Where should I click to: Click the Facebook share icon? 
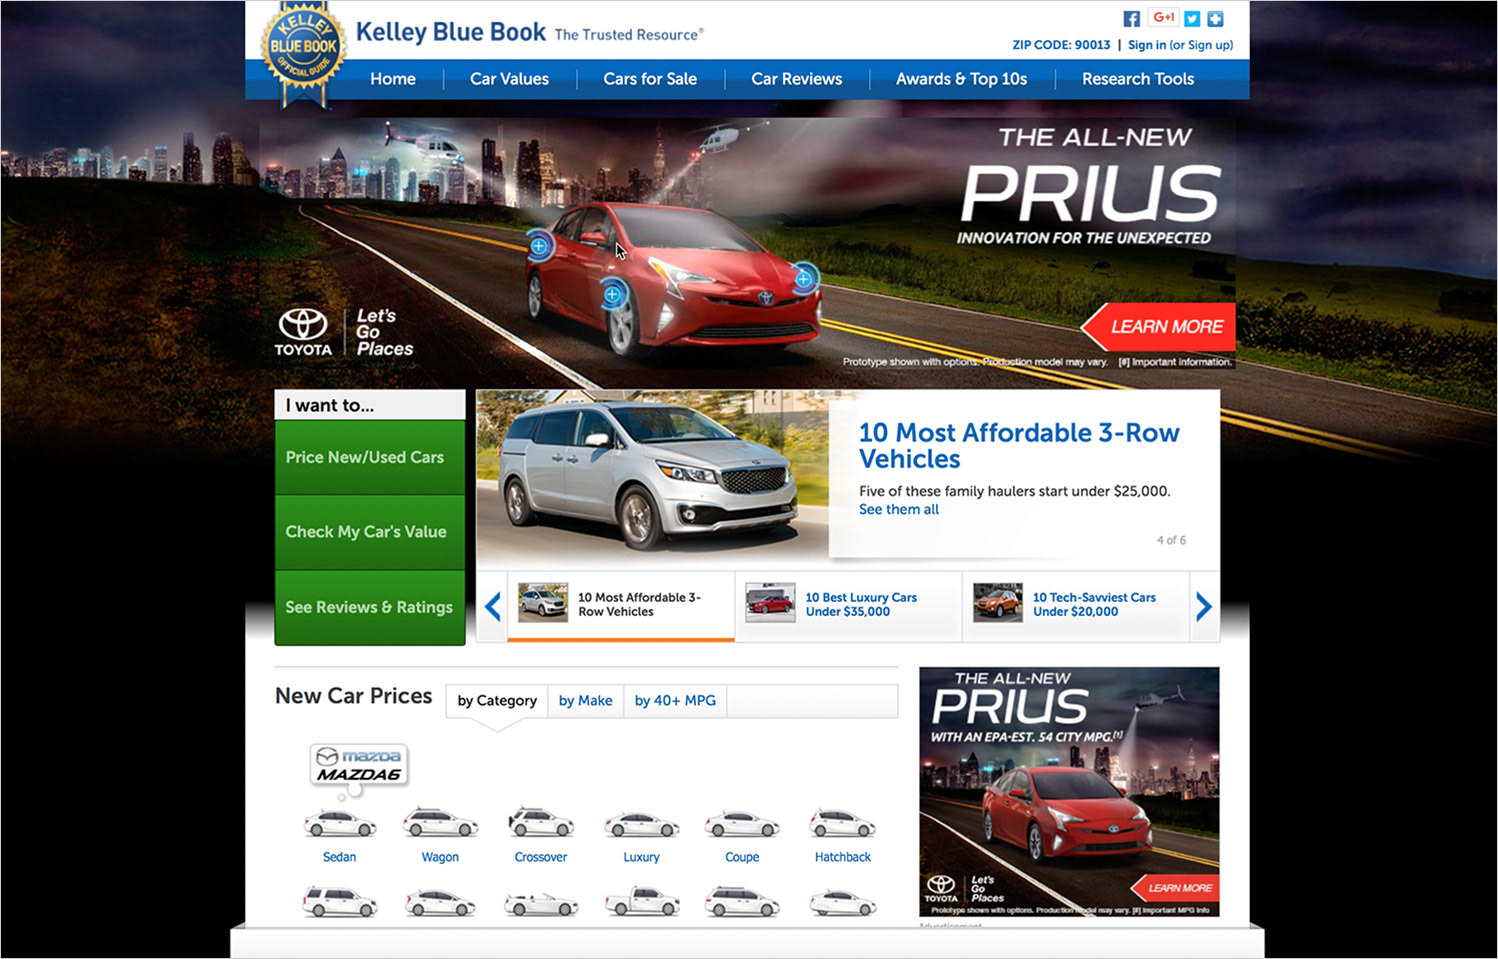pos(1131,19)
